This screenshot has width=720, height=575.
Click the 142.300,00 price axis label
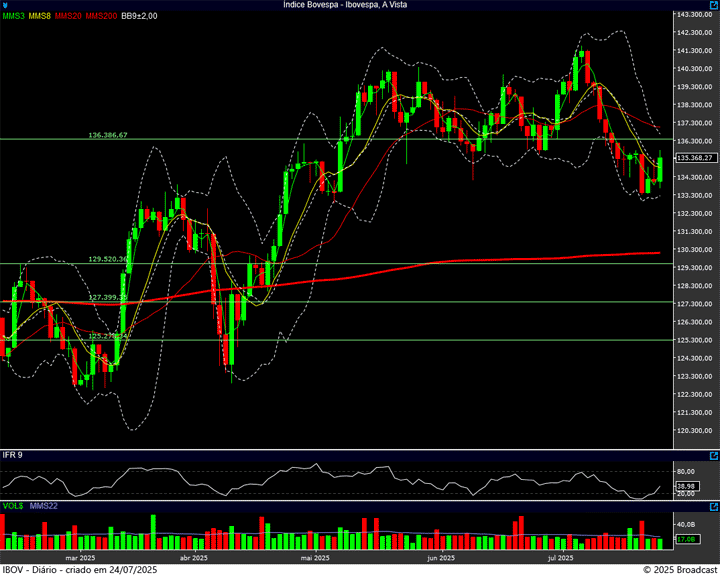pyautogui.click(x=695, y=33)
